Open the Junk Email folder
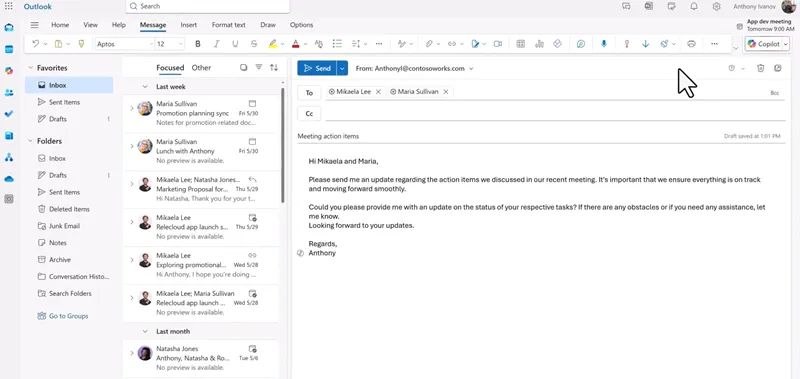 (x=64, y=226)
